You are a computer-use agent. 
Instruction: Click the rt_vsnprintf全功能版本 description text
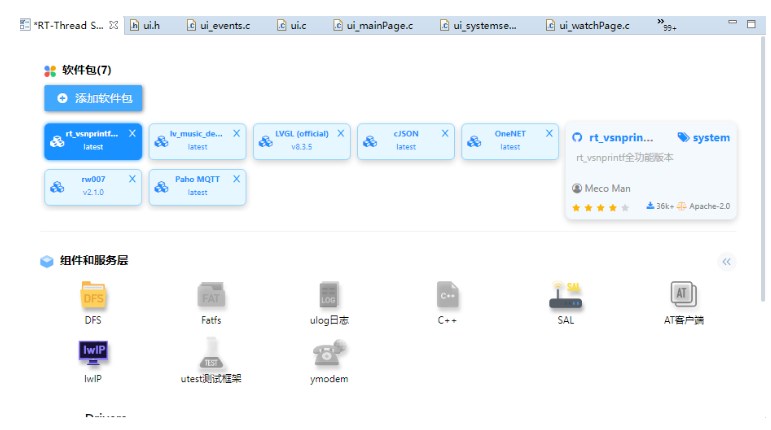click(624, 158)
